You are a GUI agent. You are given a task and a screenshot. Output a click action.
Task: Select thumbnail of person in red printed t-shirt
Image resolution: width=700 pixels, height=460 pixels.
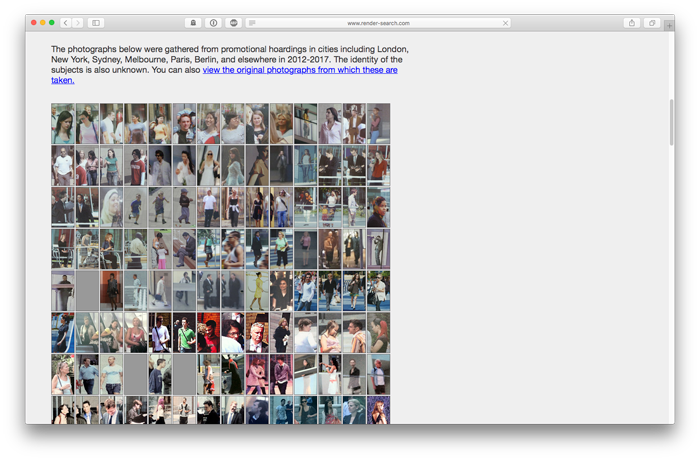[x=136, y=166]
